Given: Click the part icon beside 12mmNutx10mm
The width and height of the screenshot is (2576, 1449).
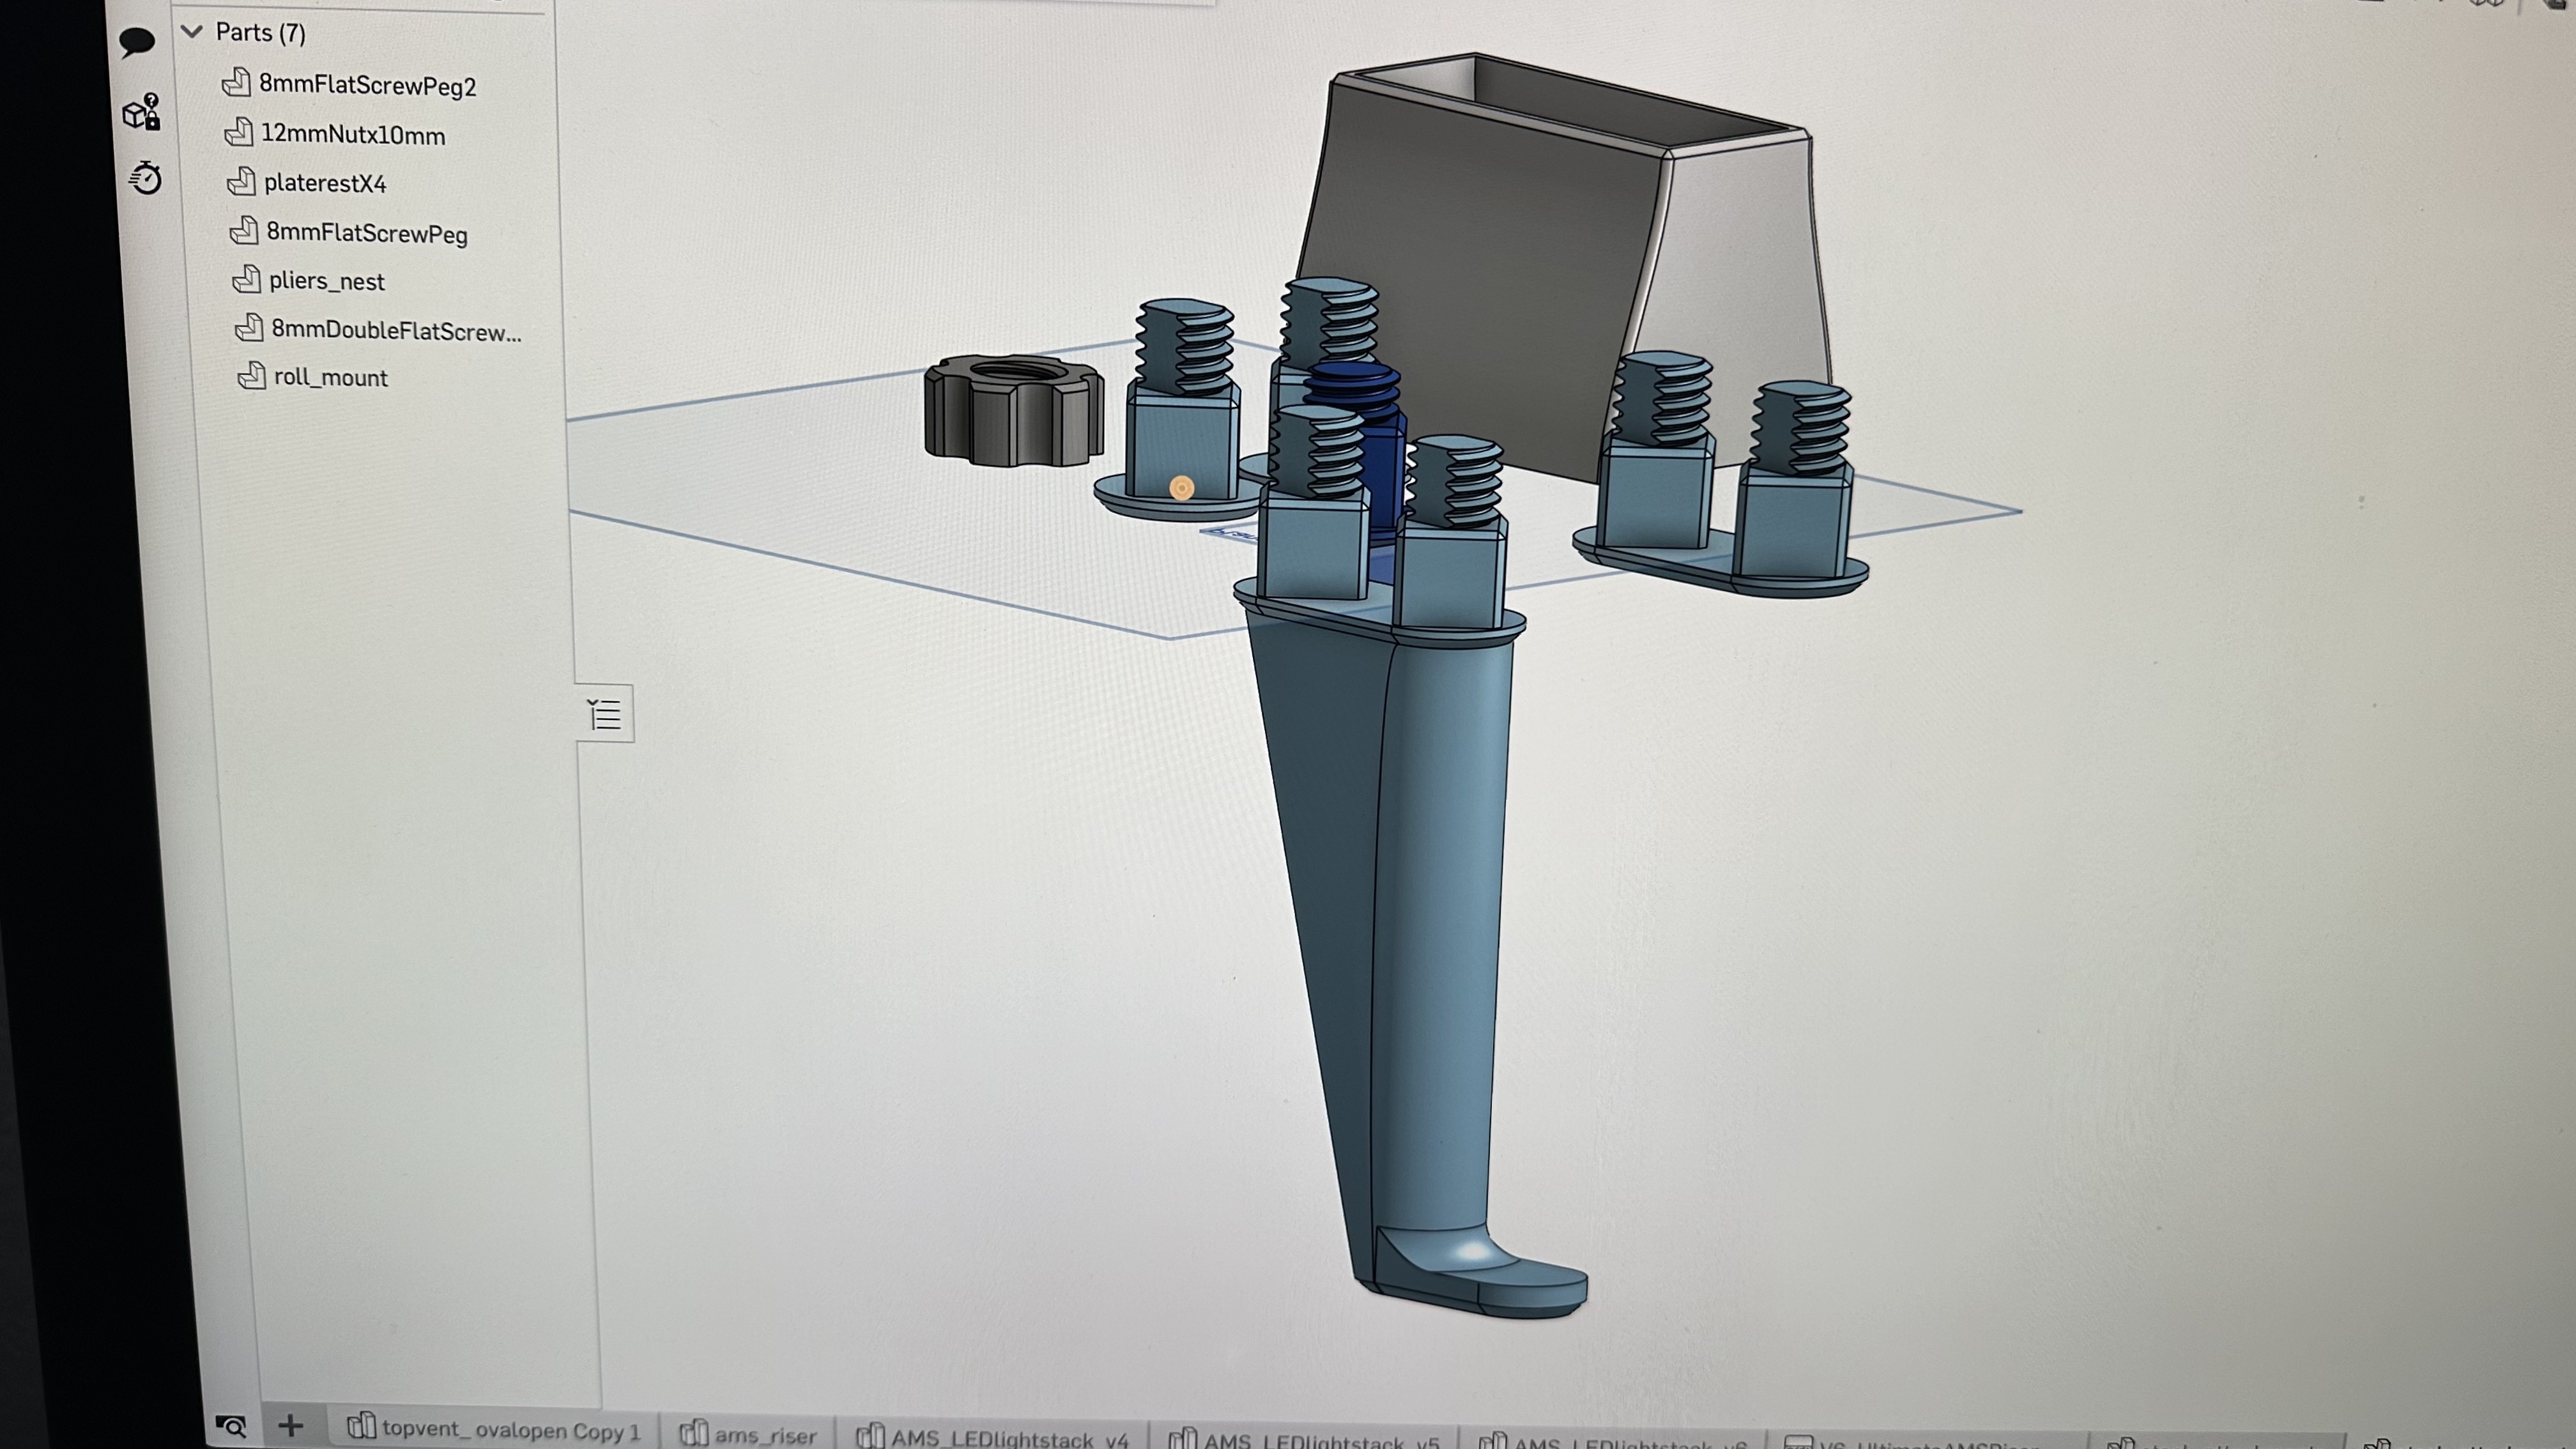Looking at the screenshot, I should [x=238, y=132].
